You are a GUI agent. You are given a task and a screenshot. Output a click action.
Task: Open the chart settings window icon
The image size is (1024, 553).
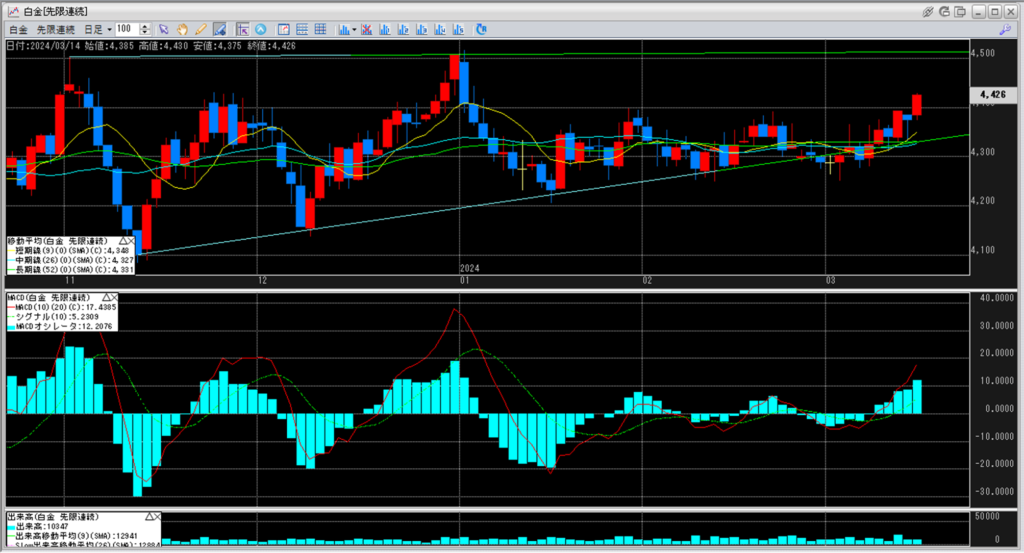(x=283, y=29)
